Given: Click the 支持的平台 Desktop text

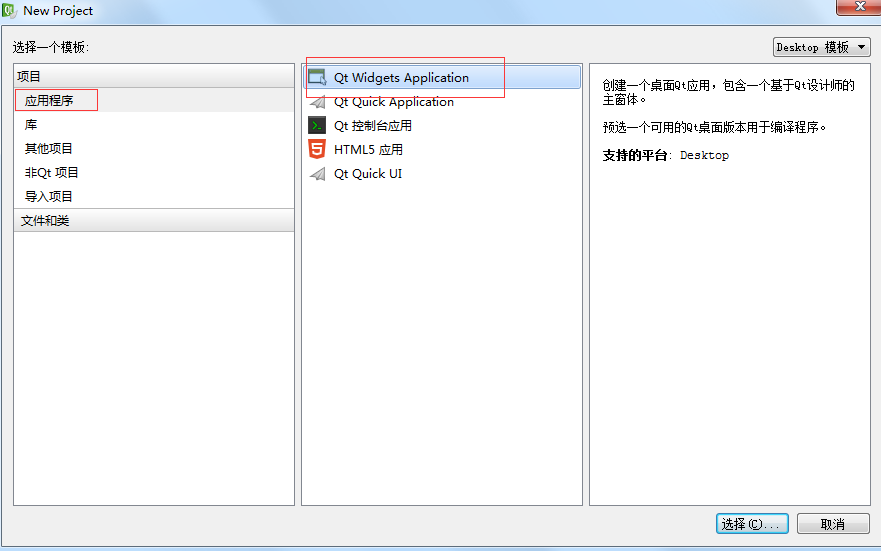Looking at the screenshot, I should pyautogui.click(x=665, y=156).
